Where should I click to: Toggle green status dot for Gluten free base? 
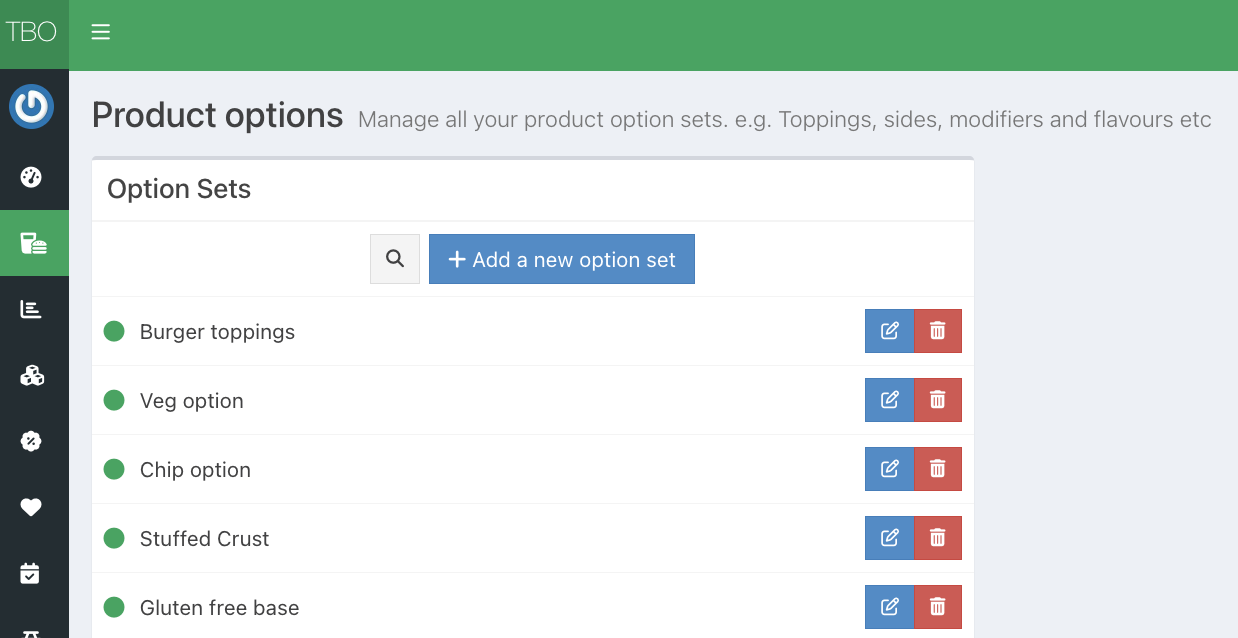pos(114,607)
